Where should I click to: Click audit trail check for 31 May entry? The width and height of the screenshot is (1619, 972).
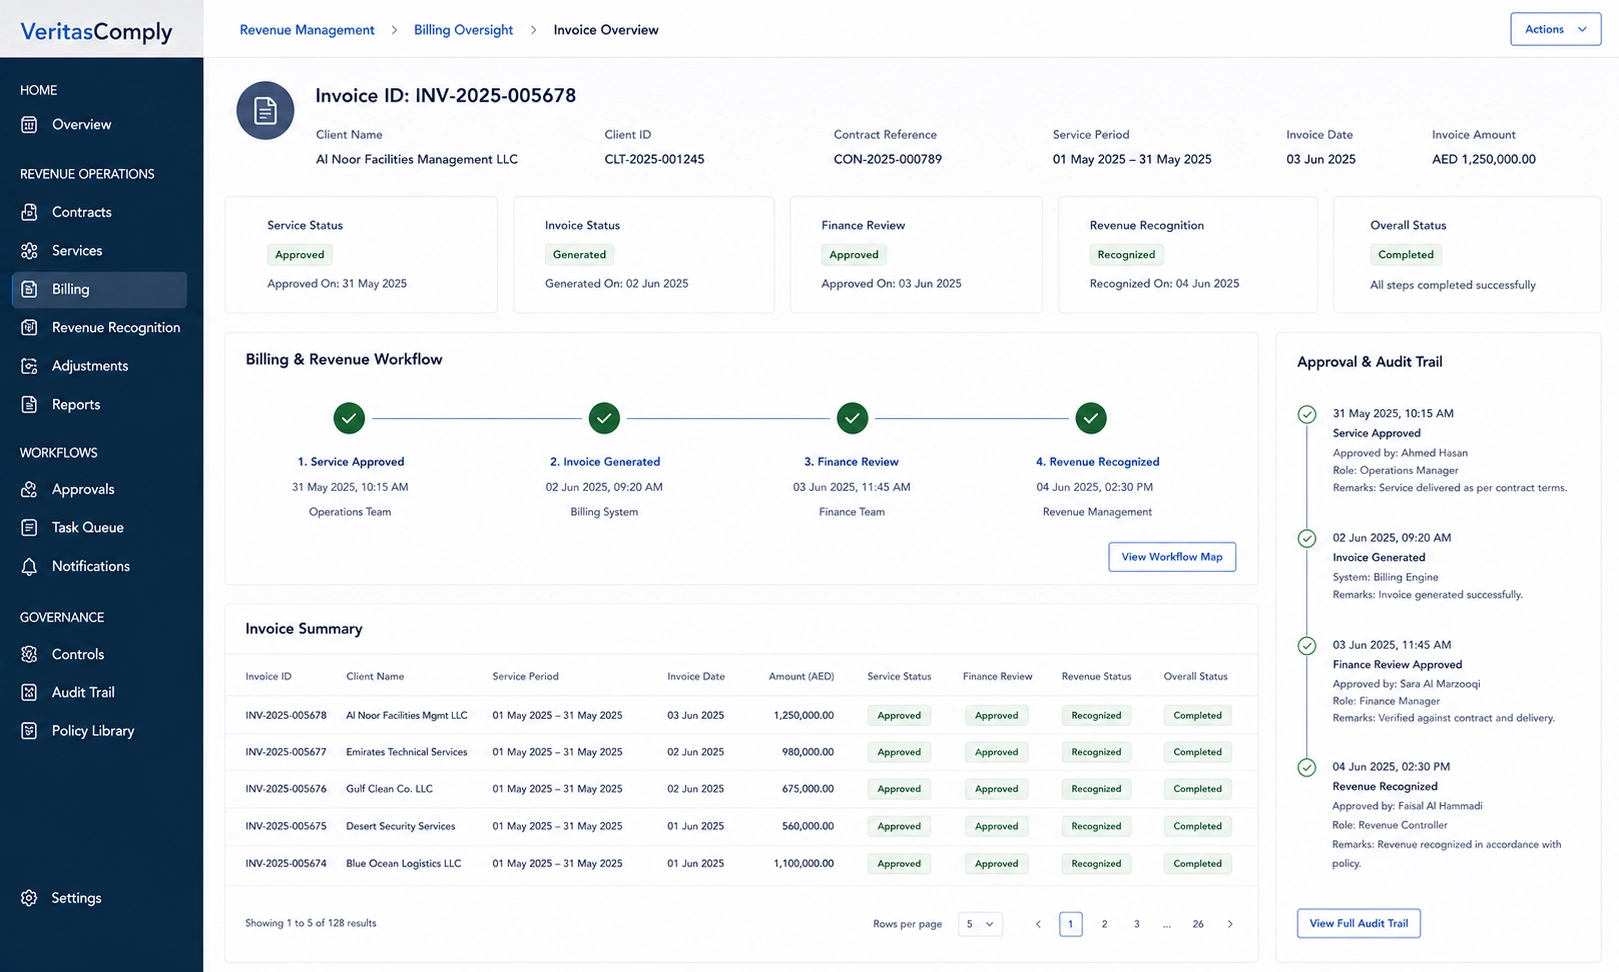point(1307,414)
